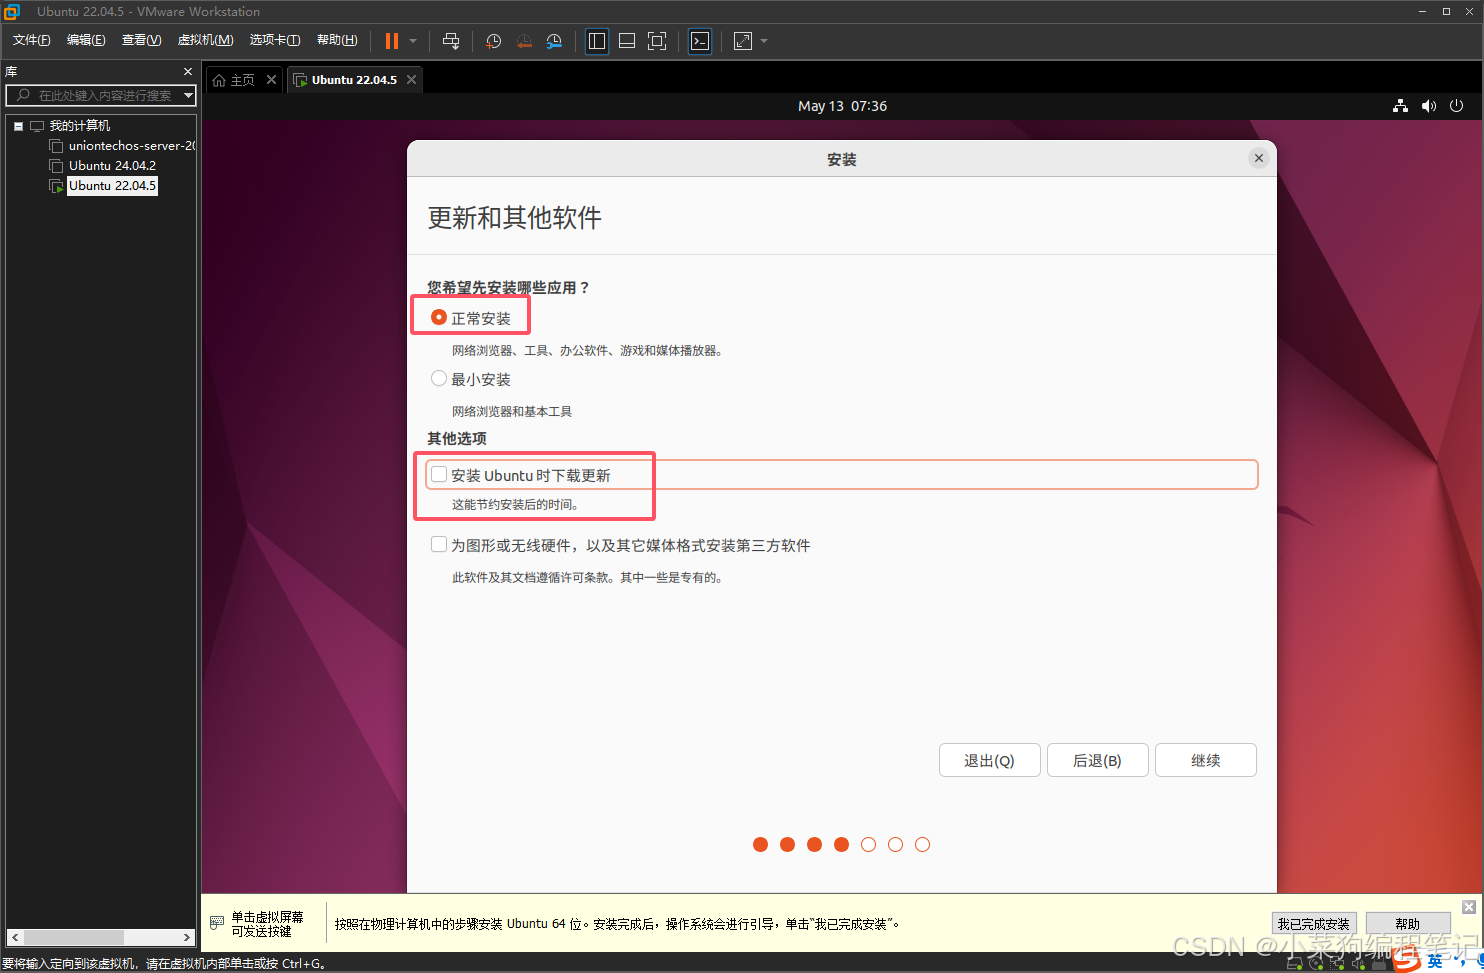Toggle the library sidebar panel
The image size is (1484, 973).
tap(597, 41)
